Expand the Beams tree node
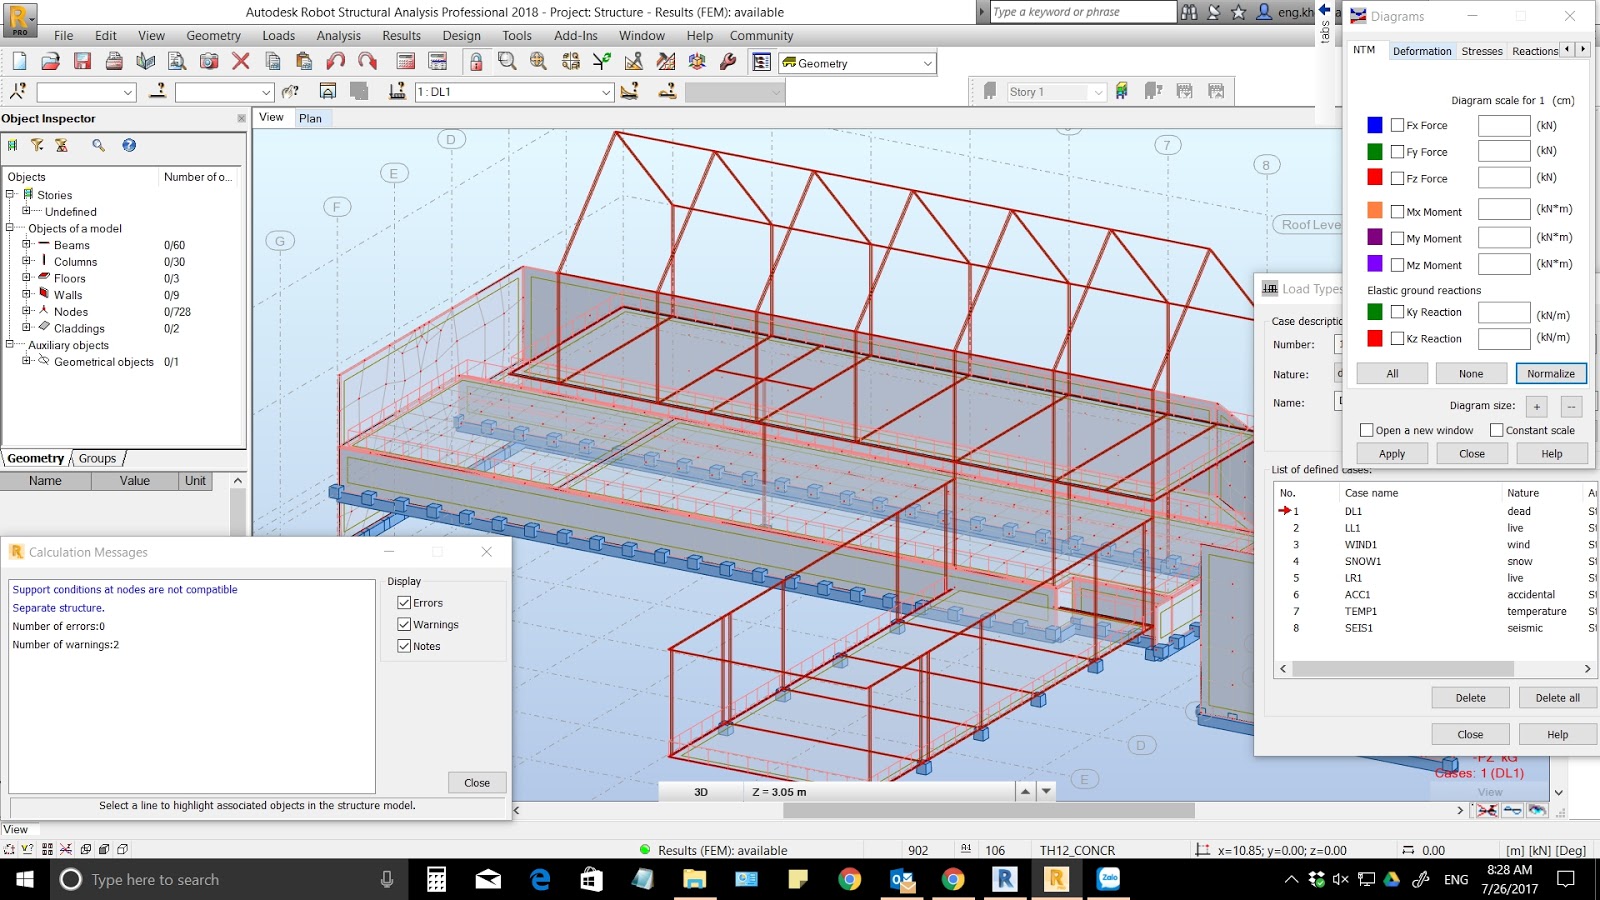This screenshot has height=900, width=1600. tap(27, 245)
